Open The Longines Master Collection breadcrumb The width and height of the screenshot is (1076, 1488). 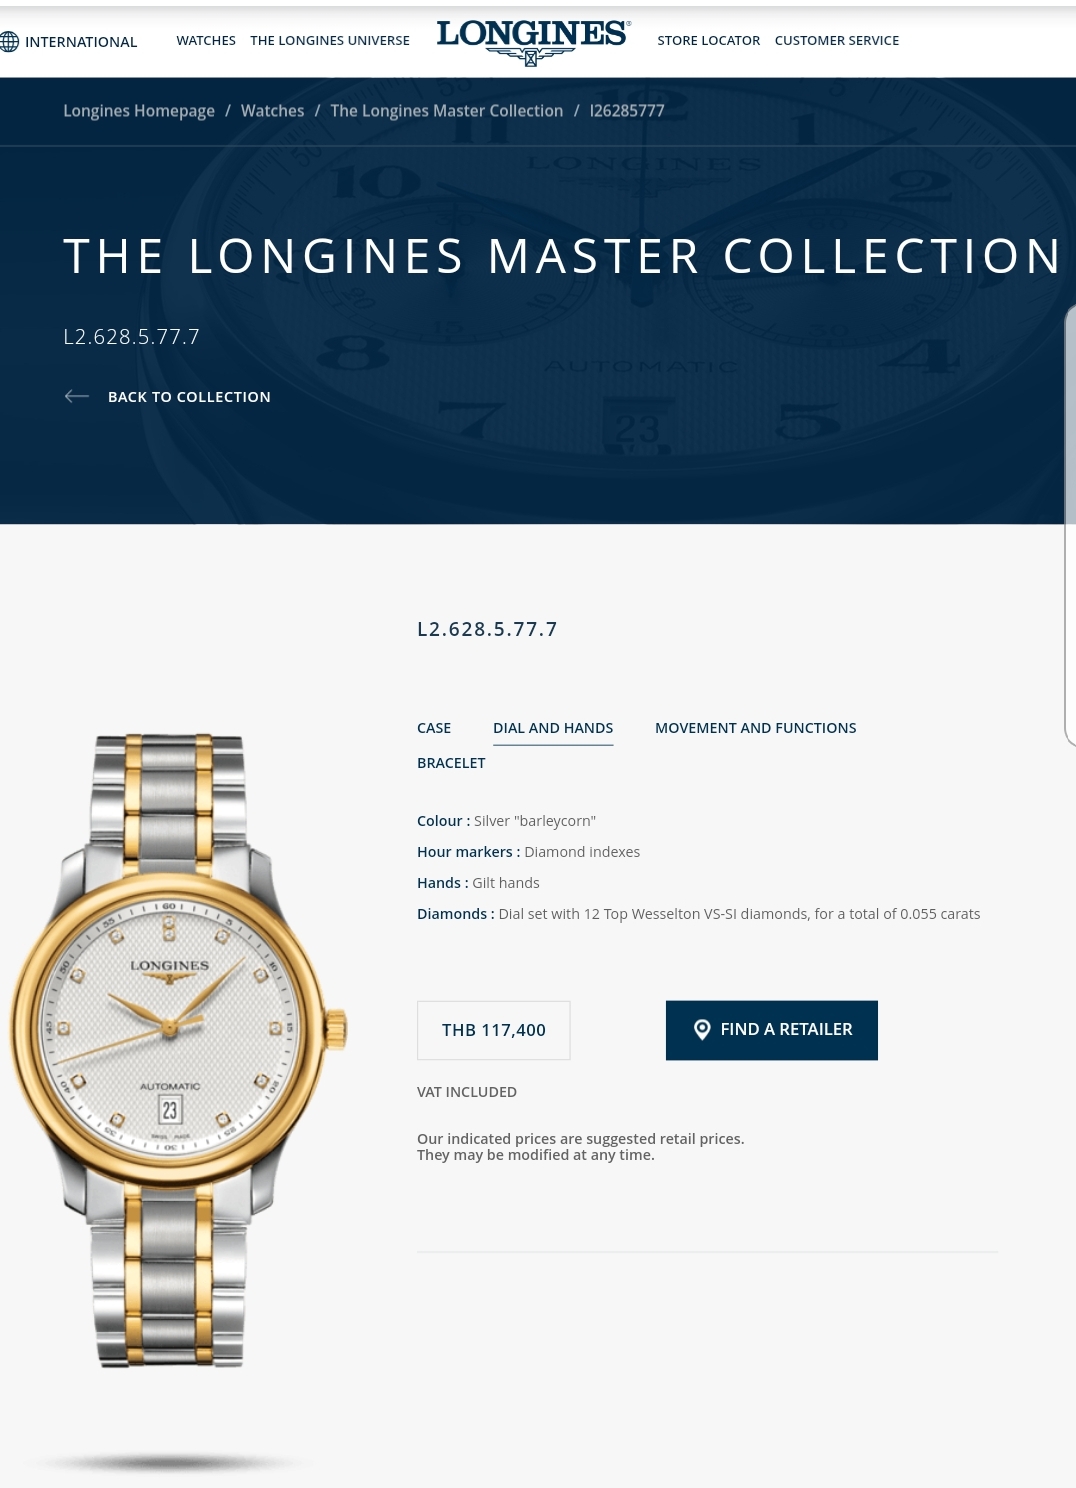pos(447,111)
